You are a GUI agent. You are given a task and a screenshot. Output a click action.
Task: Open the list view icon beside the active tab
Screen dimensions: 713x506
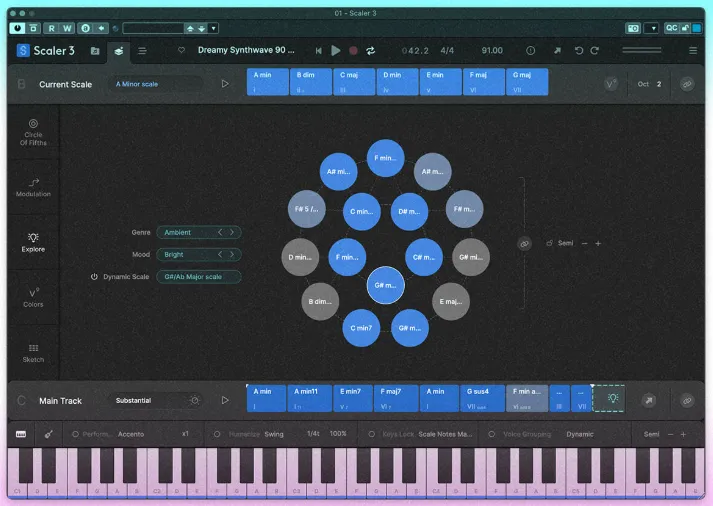point(142,50)
